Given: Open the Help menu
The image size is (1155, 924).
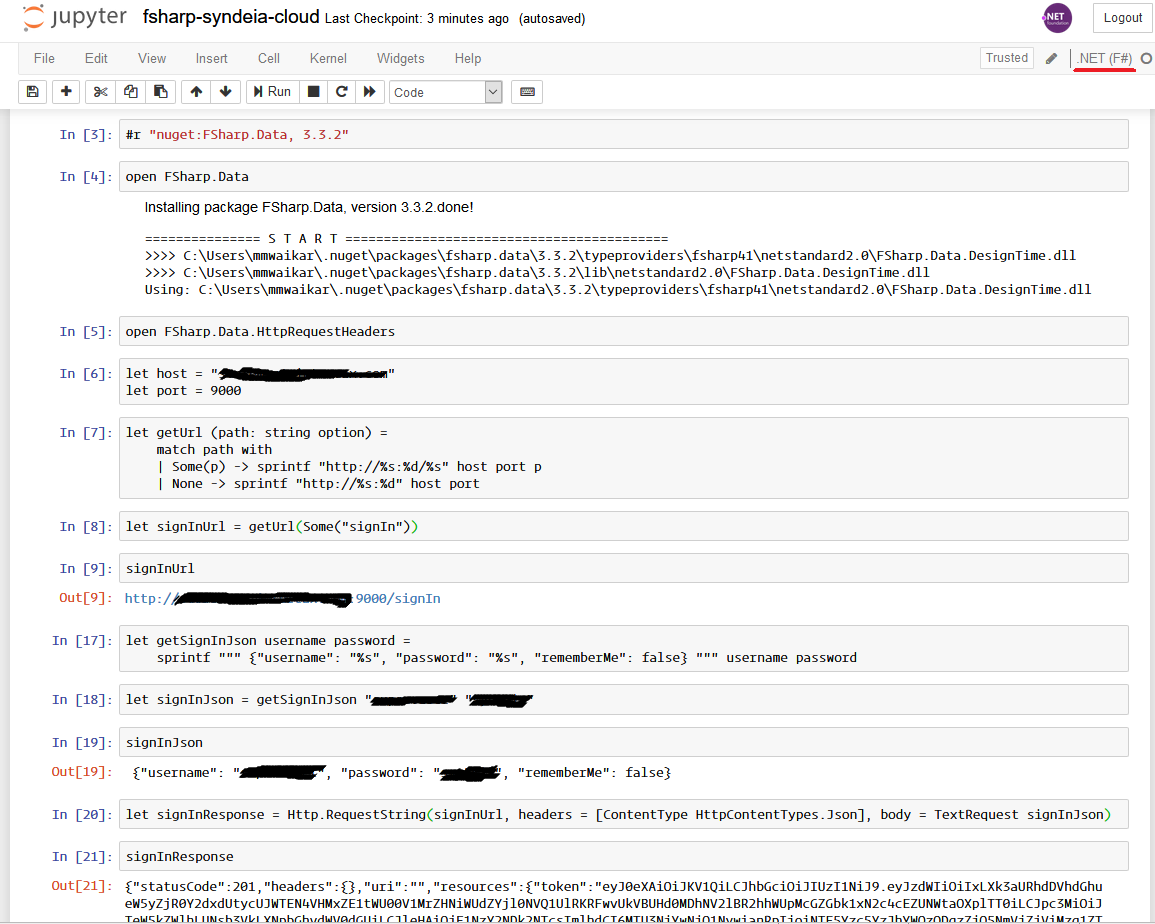Looking at the screenshot, I should click(x=468, y=58).
